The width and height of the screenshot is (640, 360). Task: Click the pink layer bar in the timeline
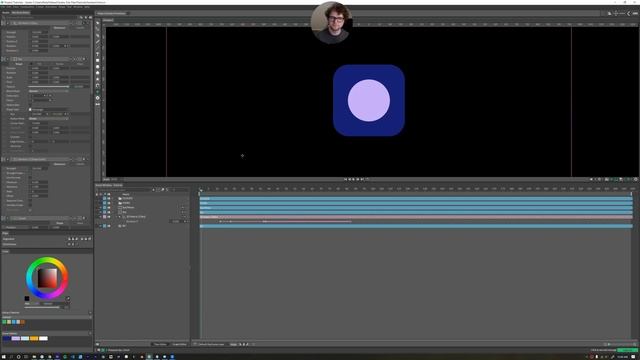click(x=416, y=217)
